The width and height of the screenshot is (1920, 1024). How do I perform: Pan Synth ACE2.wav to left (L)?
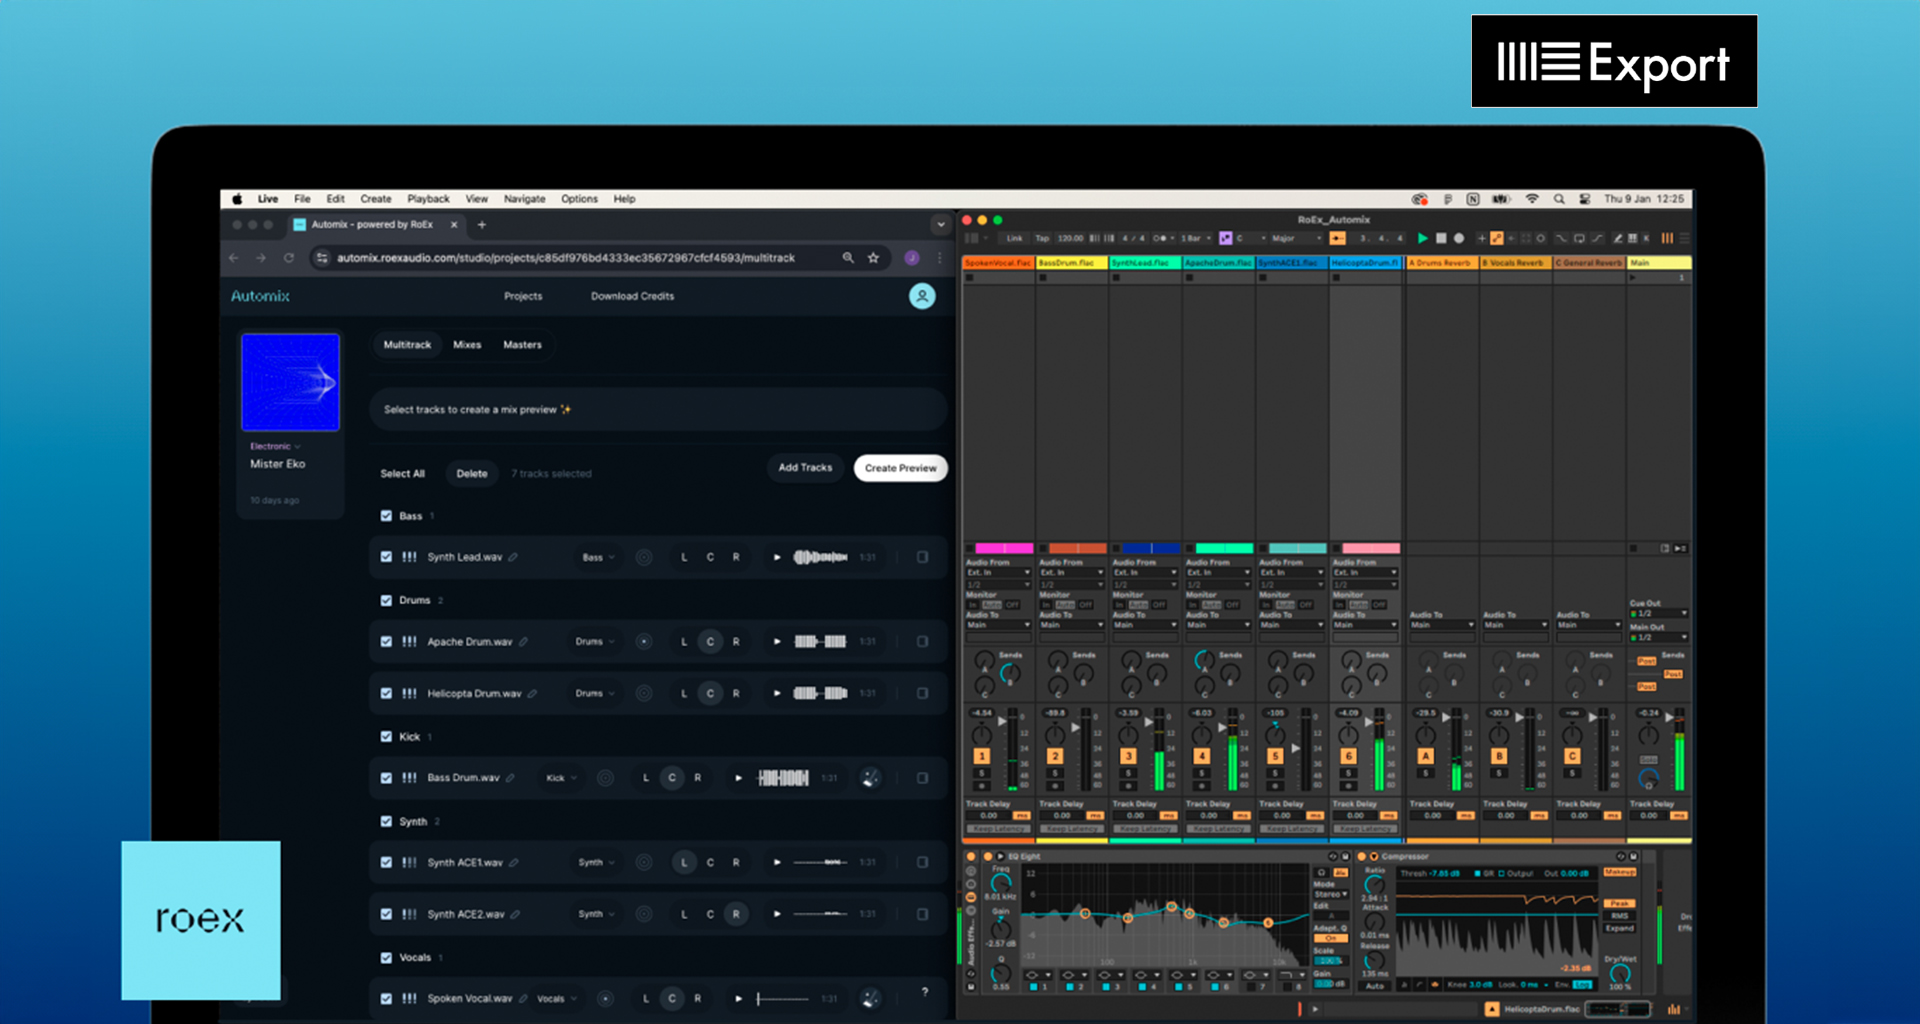[x=684, y=914]
